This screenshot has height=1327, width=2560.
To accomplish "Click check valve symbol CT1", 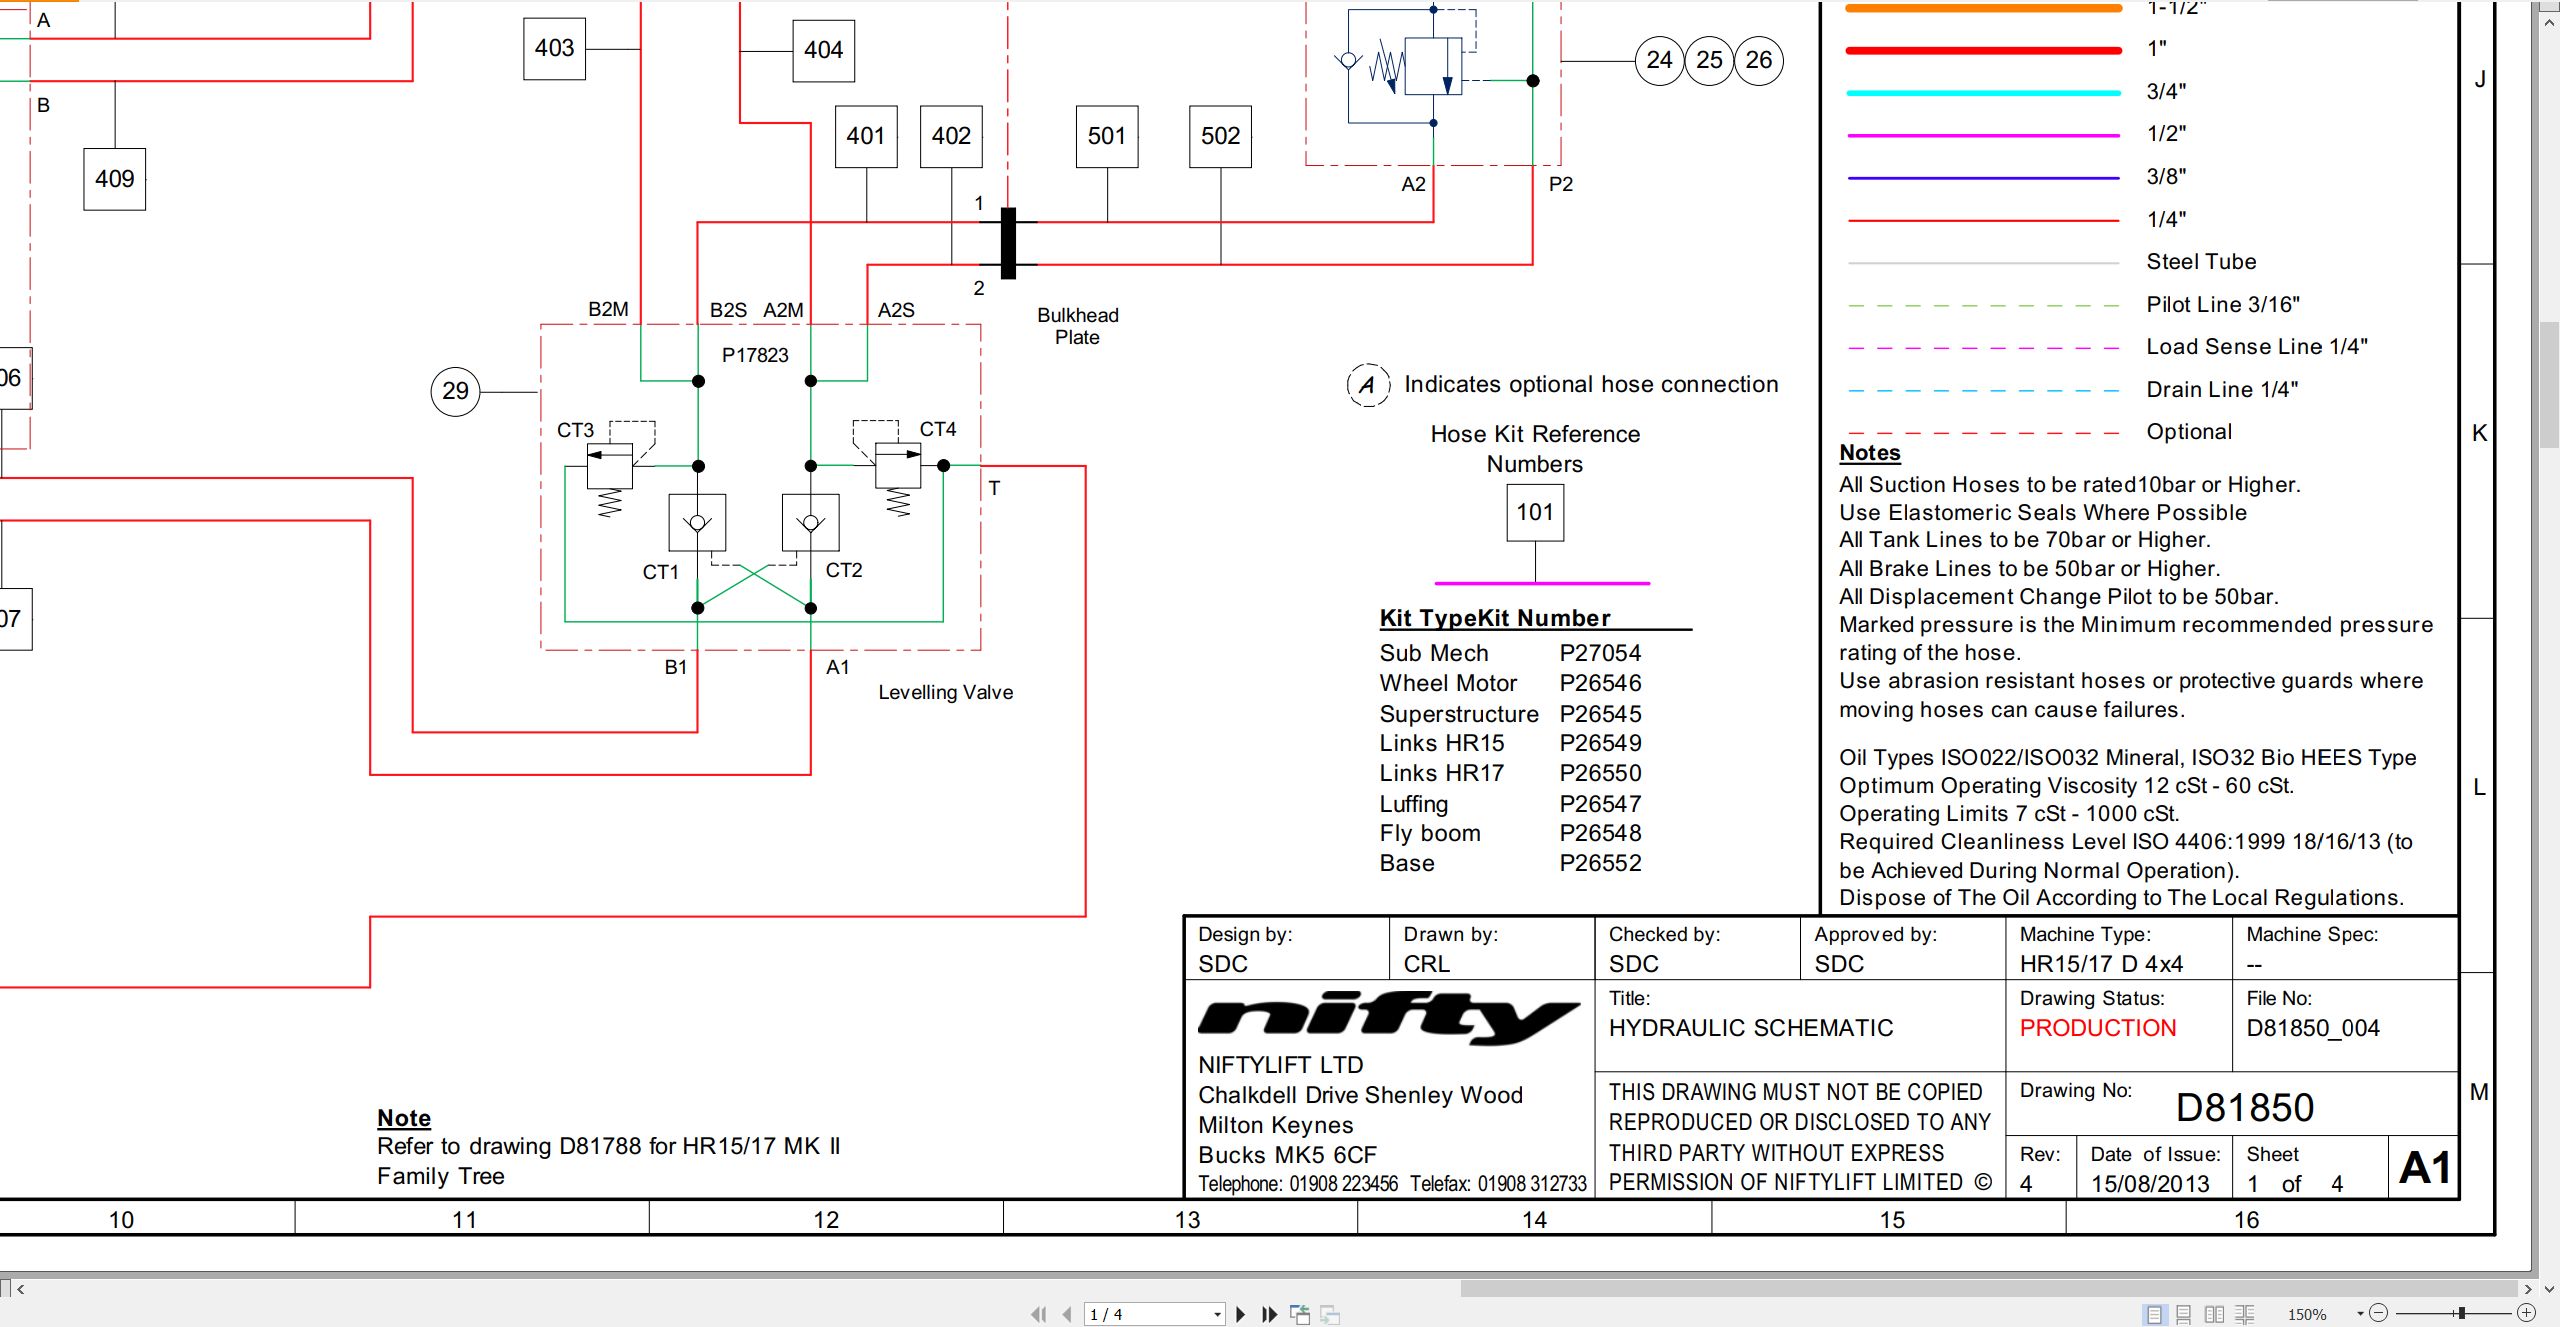I will coord(697,522).
